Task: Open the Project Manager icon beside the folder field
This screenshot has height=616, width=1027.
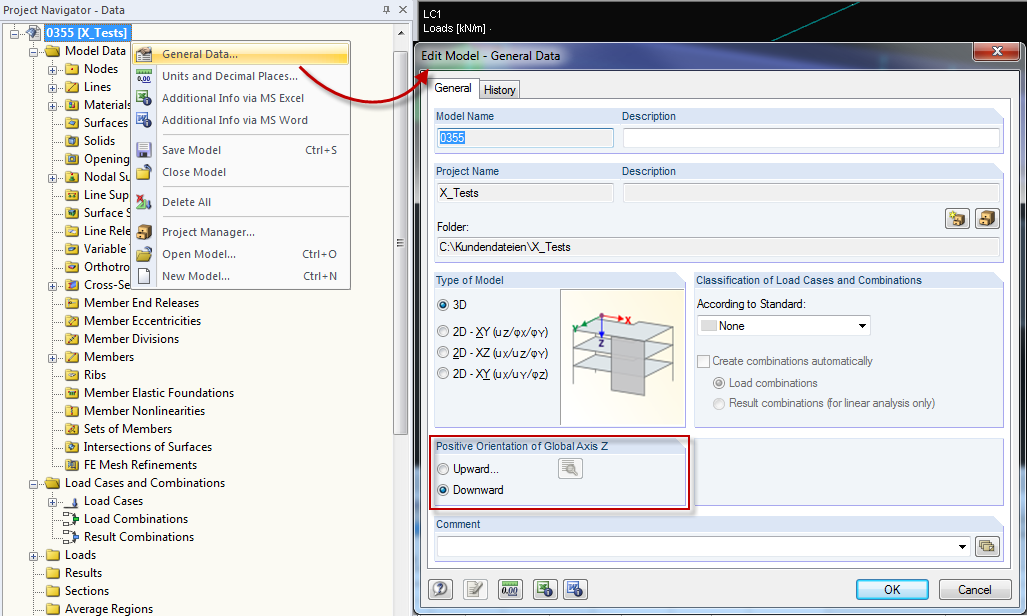Action: coord(987,218)
